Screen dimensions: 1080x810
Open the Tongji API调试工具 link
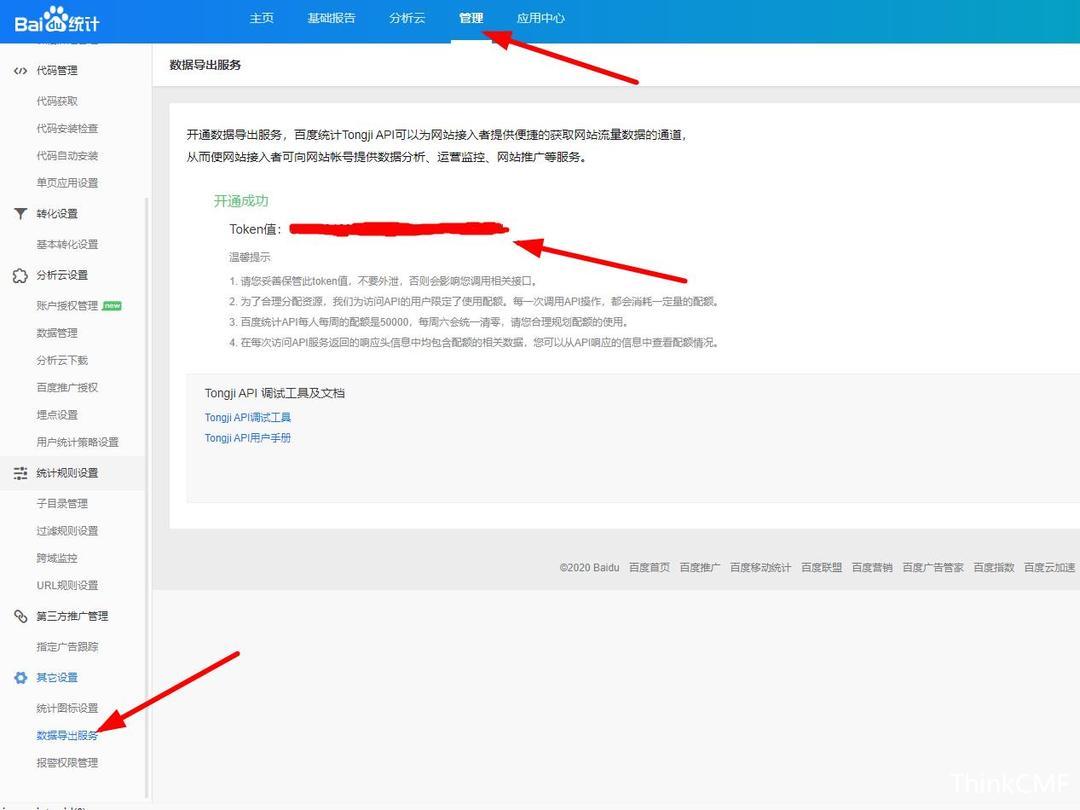pos(248,417)
